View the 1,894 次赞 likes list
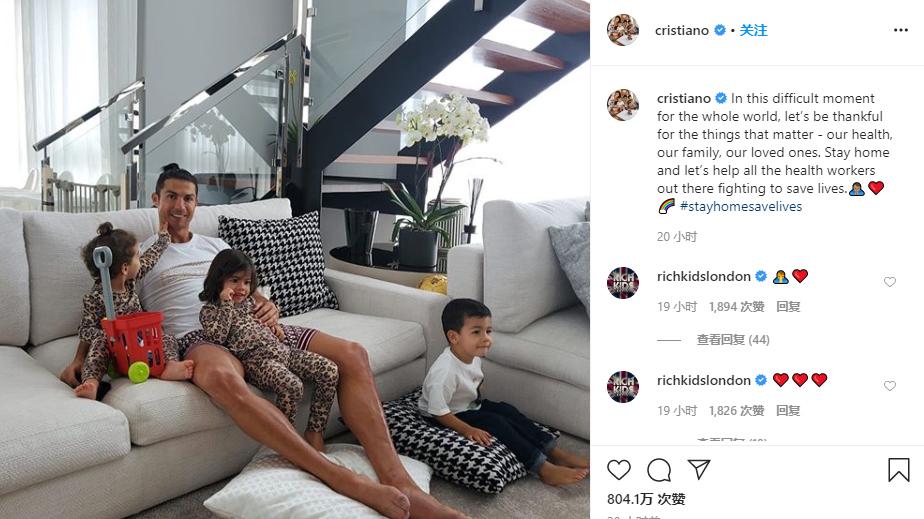The height and width of the screenshot is (519, 924). [x=737, y=306]
